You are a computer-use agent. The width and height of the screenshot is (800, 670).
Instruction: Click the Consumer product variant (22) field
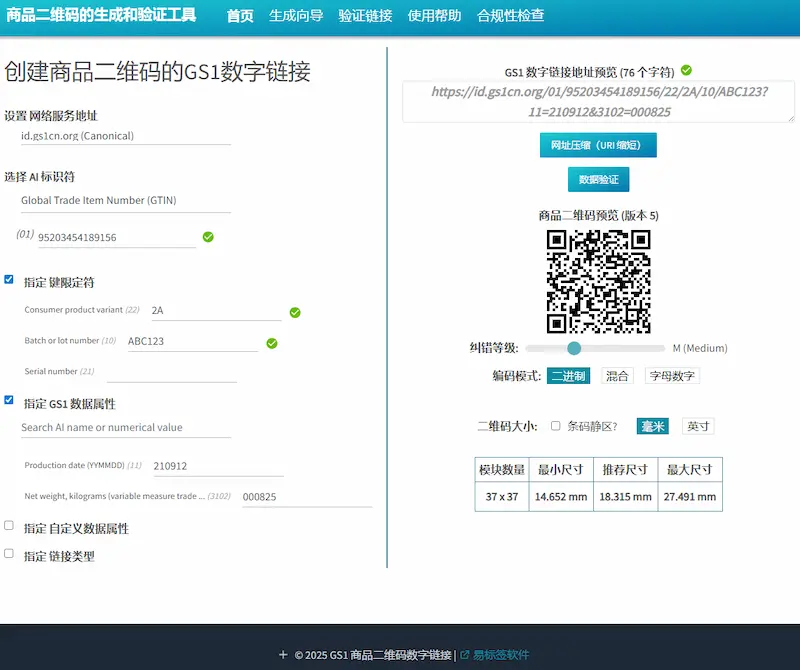click(x=216, y=311)
